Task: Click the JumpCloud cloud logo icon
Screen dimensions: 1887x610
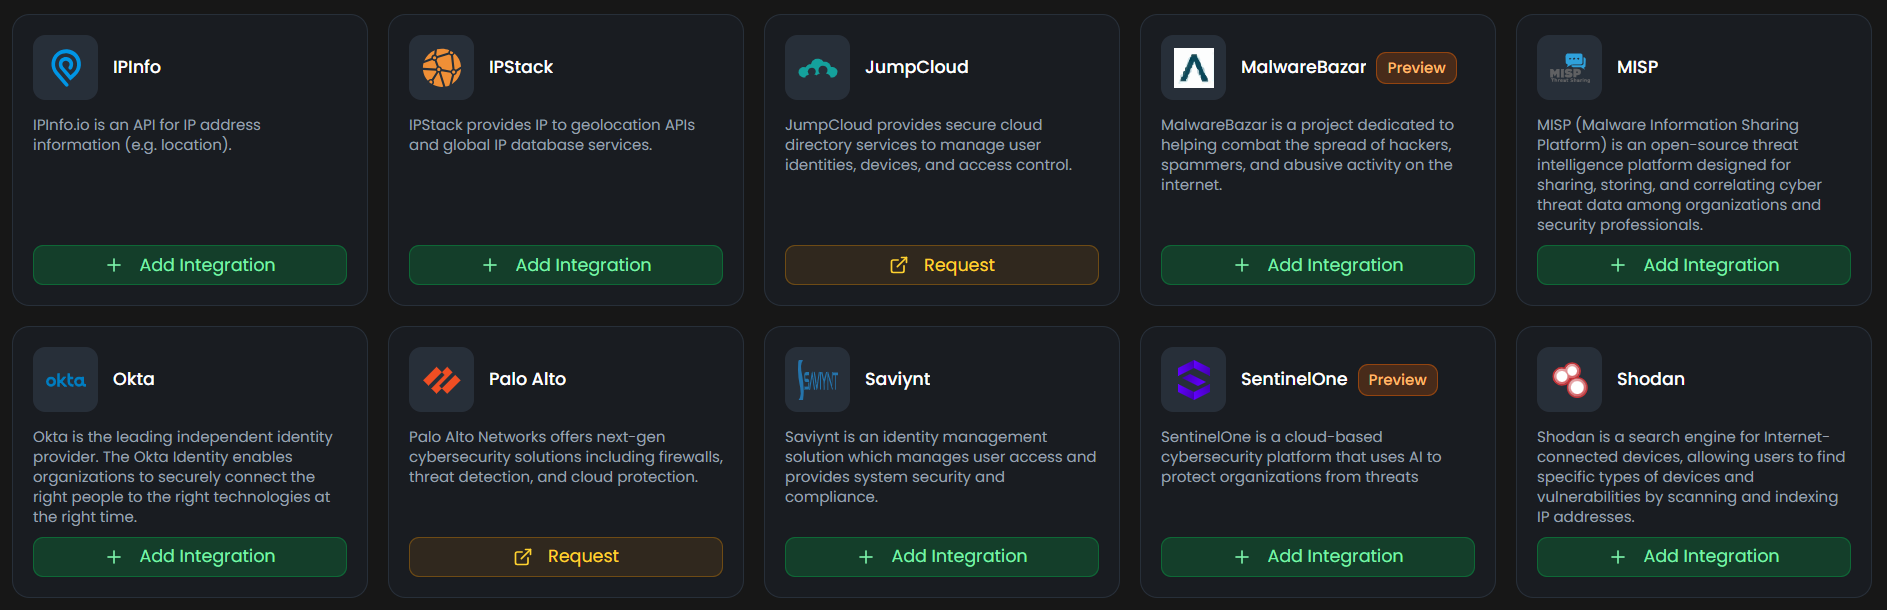Action: click(x=817, y=67)
